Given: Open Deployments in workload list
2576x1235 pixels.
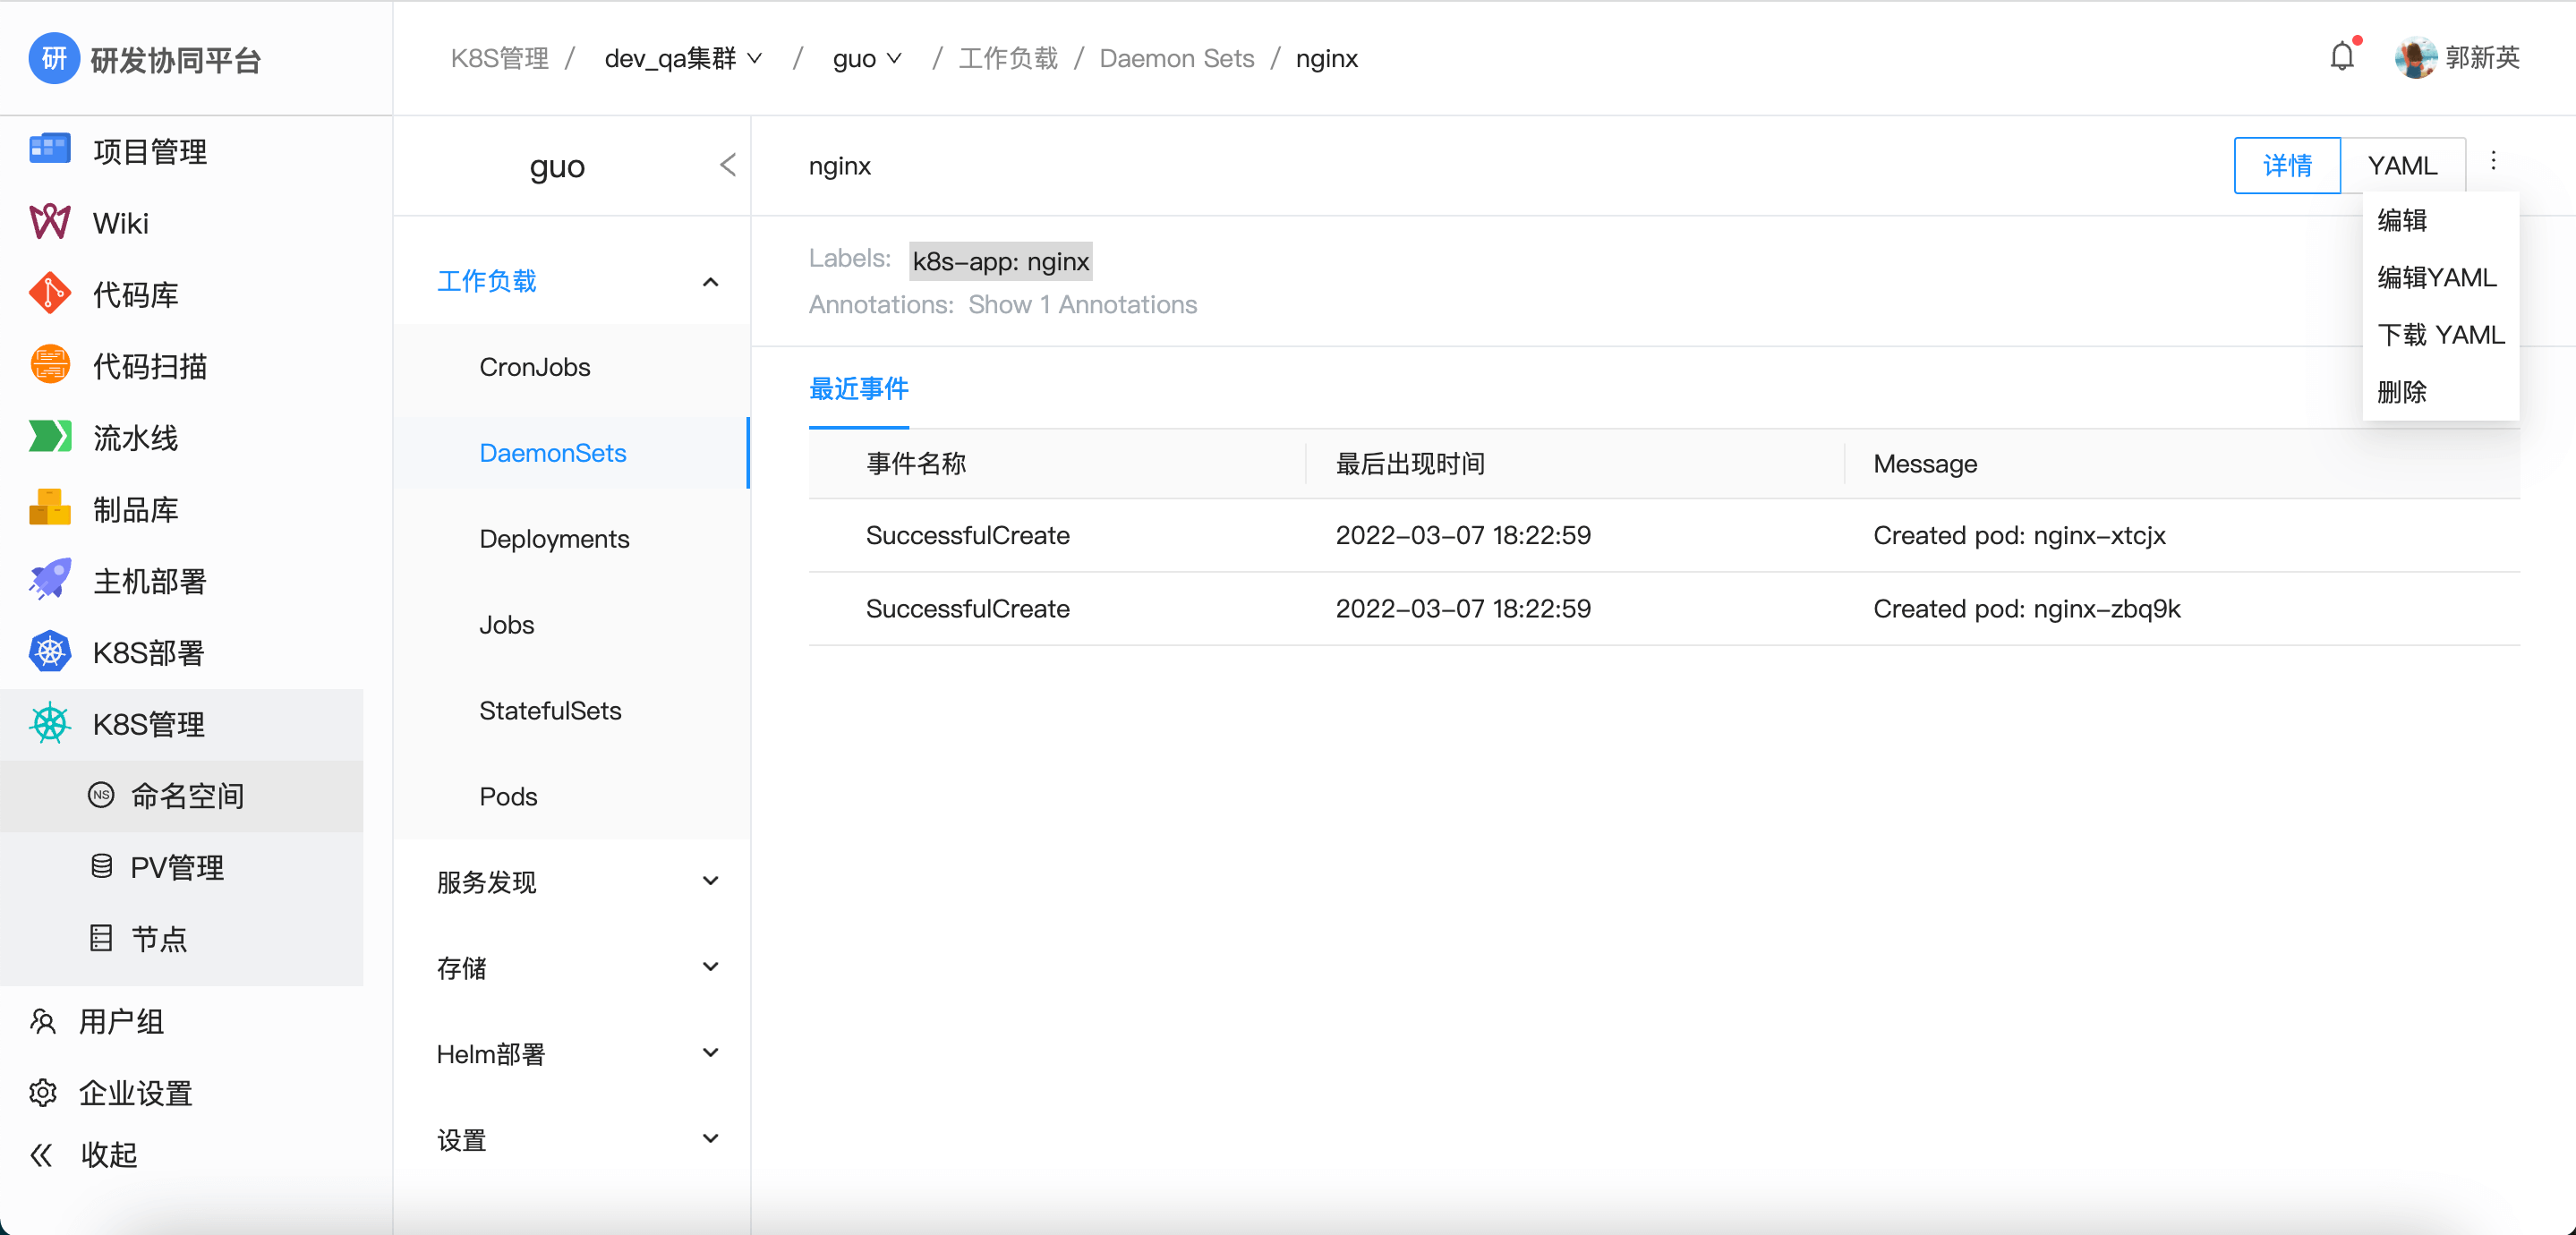Looking at the screenshot, I should tap(554, 539).
